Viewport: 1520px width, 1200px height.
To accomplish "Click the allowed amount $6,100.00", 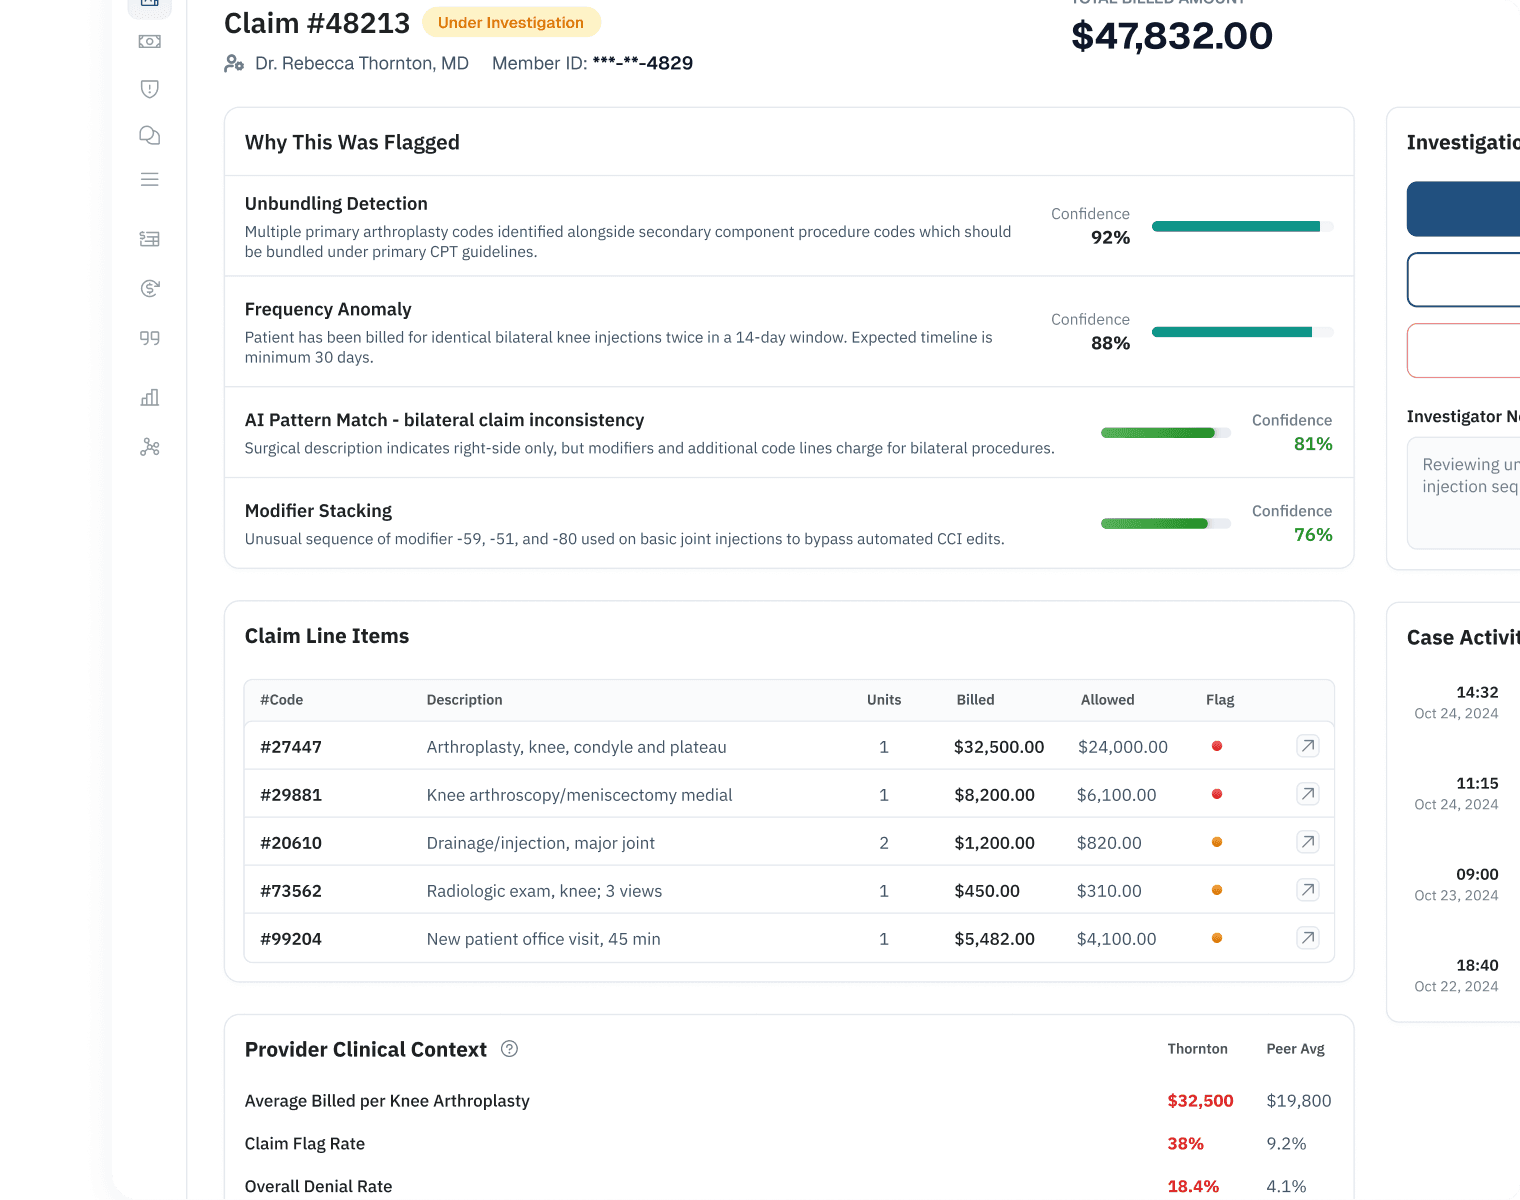I will click(x=1117, y=795).
